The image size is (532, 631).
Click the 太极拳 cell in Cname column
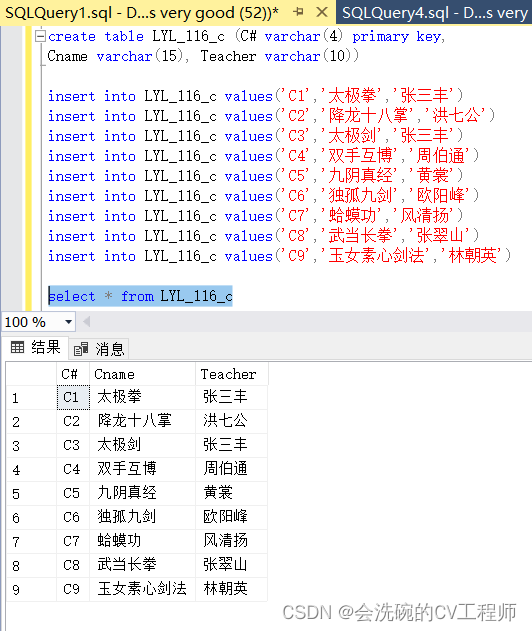(x=142, y=398)
